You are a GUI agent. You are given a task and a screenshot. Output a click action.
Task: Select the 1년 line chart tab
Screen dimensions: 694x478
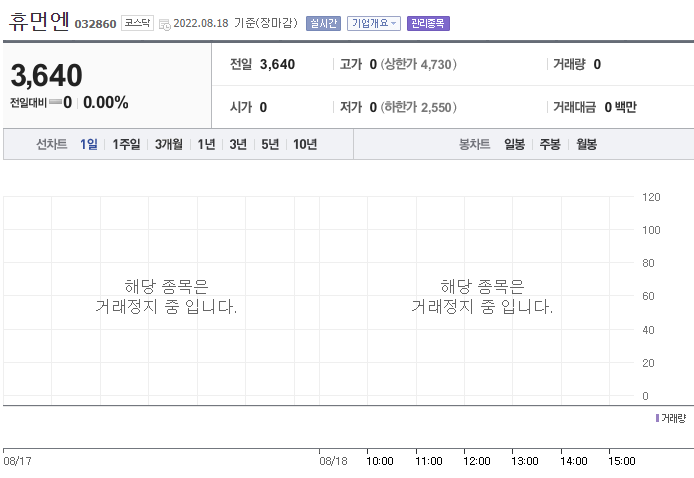tap(206, 144)
